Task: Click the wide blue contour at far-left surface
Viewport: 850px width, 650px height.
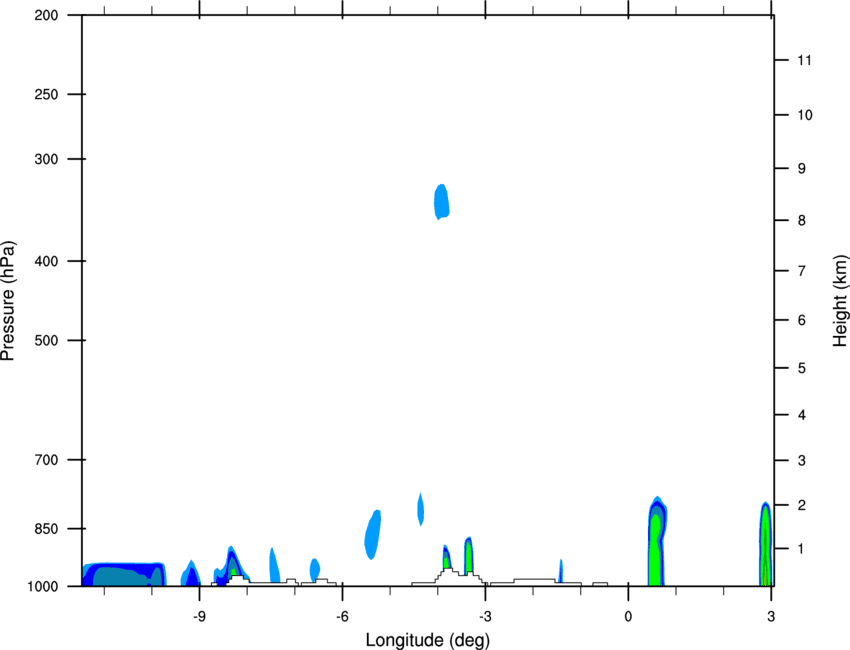Action: point(124,575)
